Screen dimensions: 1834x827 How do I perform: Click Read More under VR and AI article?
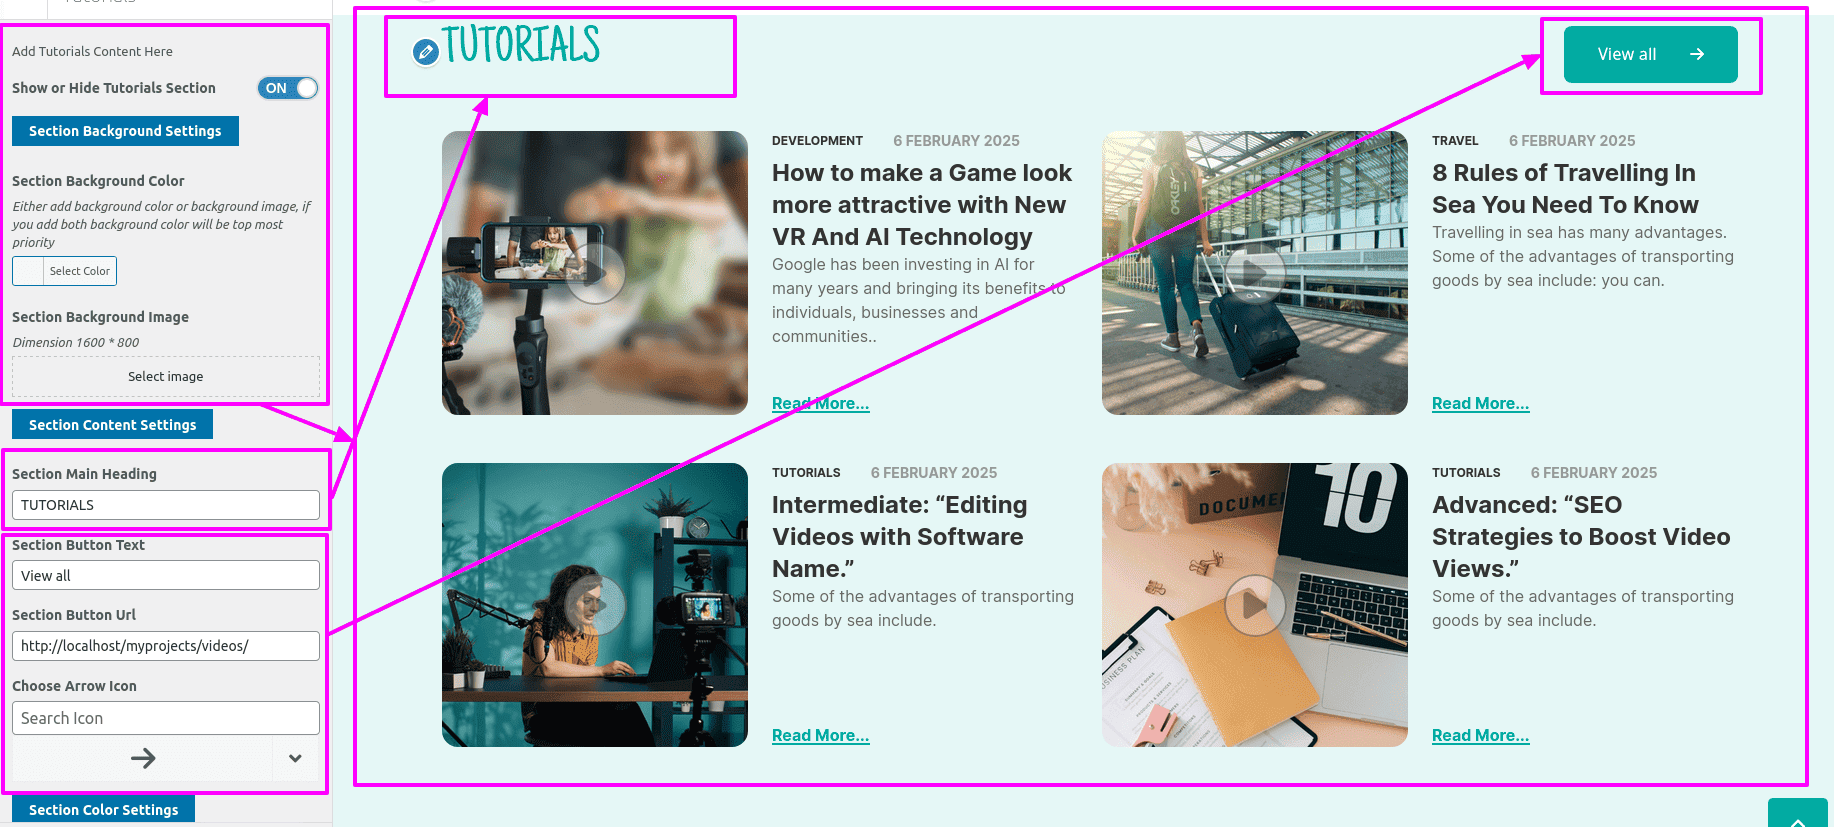(x=820, y=403)
